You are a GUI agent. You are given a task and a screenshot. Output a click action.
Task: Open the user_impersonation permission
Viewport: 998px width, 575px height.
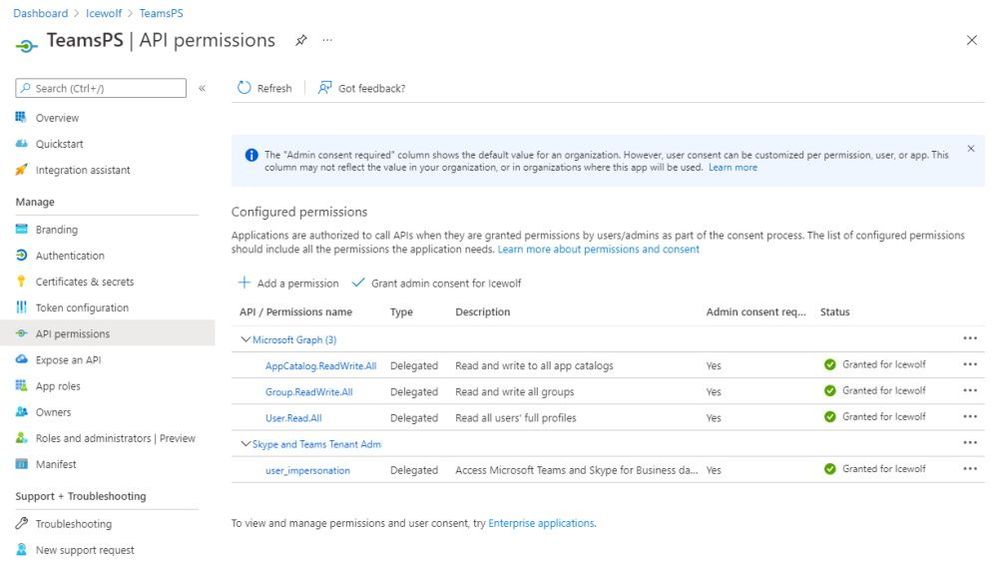[x=307, y=470]
